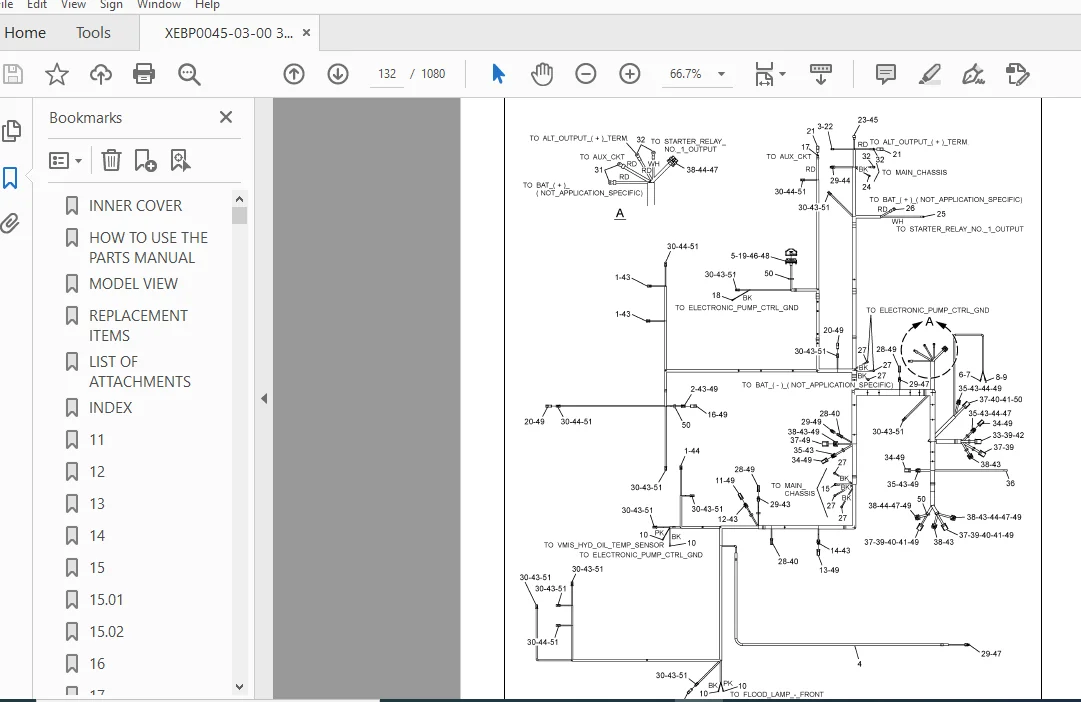
Task: Select the highlighter pen tool
Action: pos(929,74)
